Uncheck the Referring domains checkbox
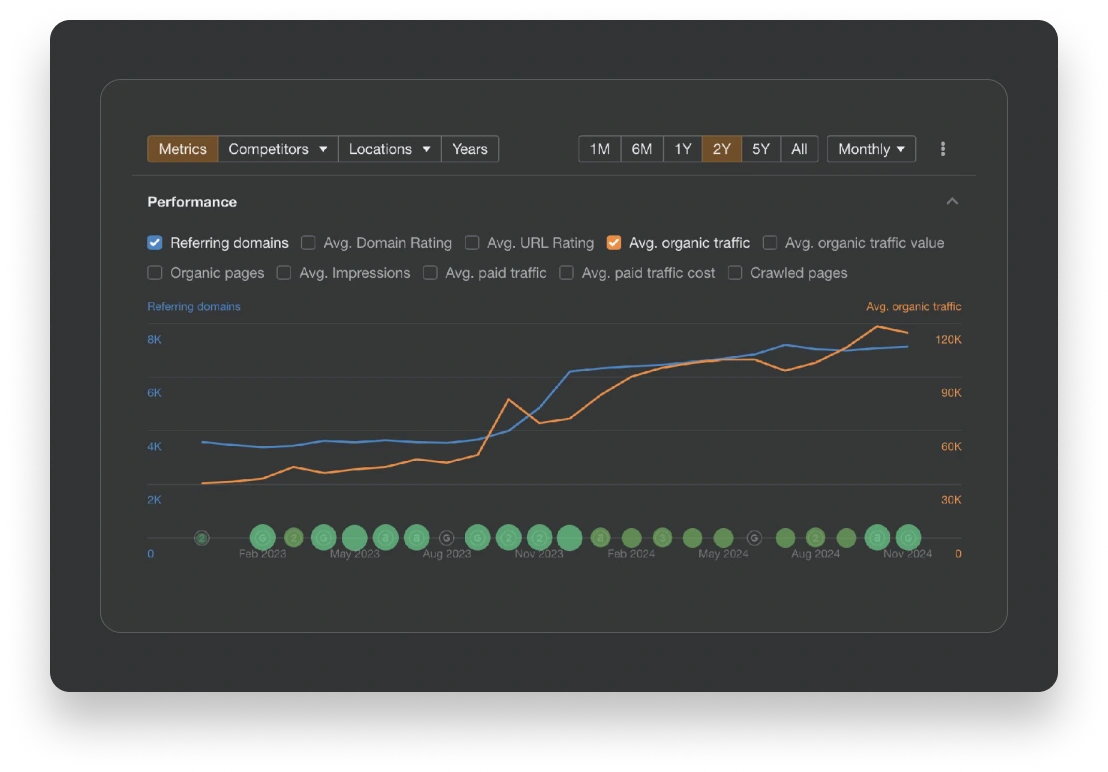The width and height of the screenshot is (1108, 772). point(155,243)
